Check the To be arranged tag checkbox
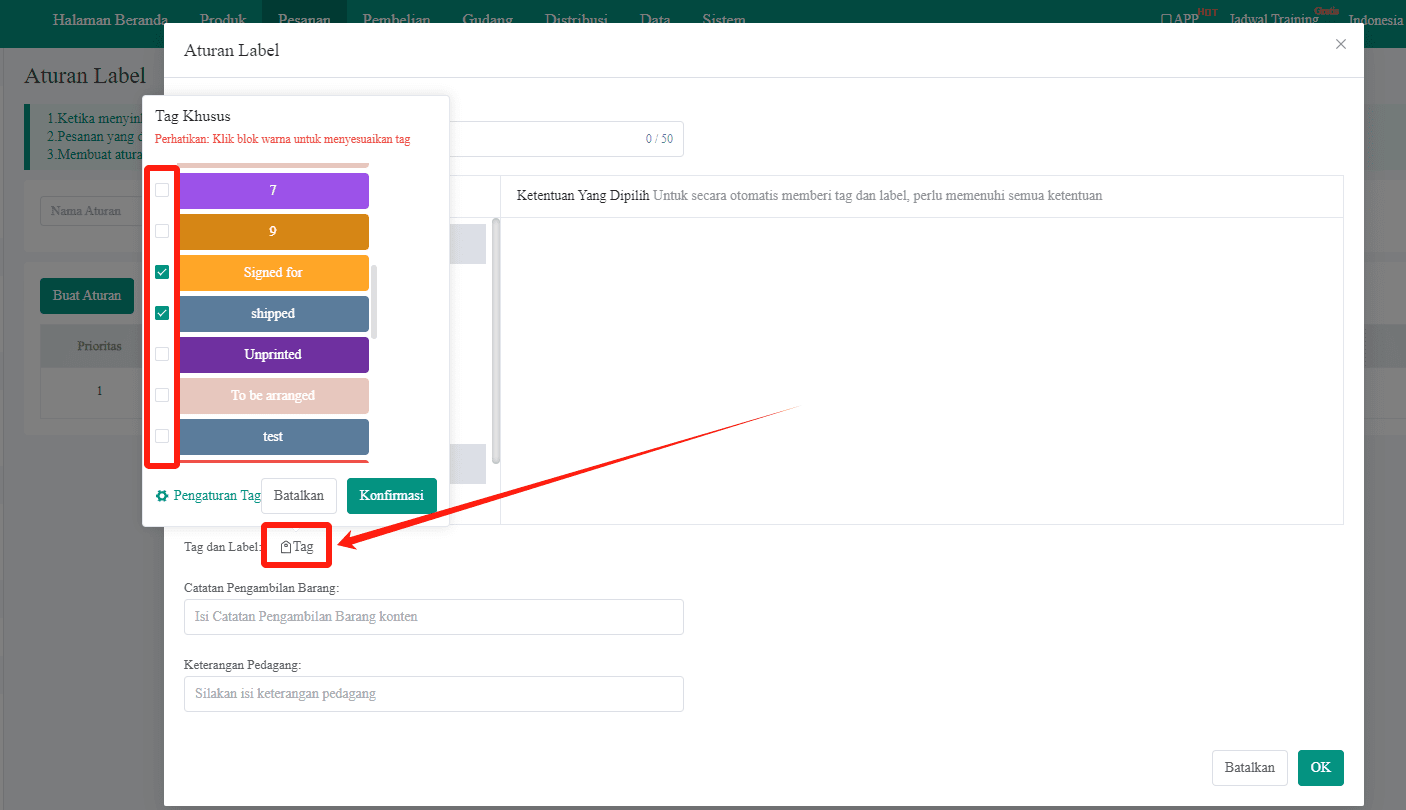Image resolution: width=1406 pixels, height=810 pixels. (x=162, y=395)
